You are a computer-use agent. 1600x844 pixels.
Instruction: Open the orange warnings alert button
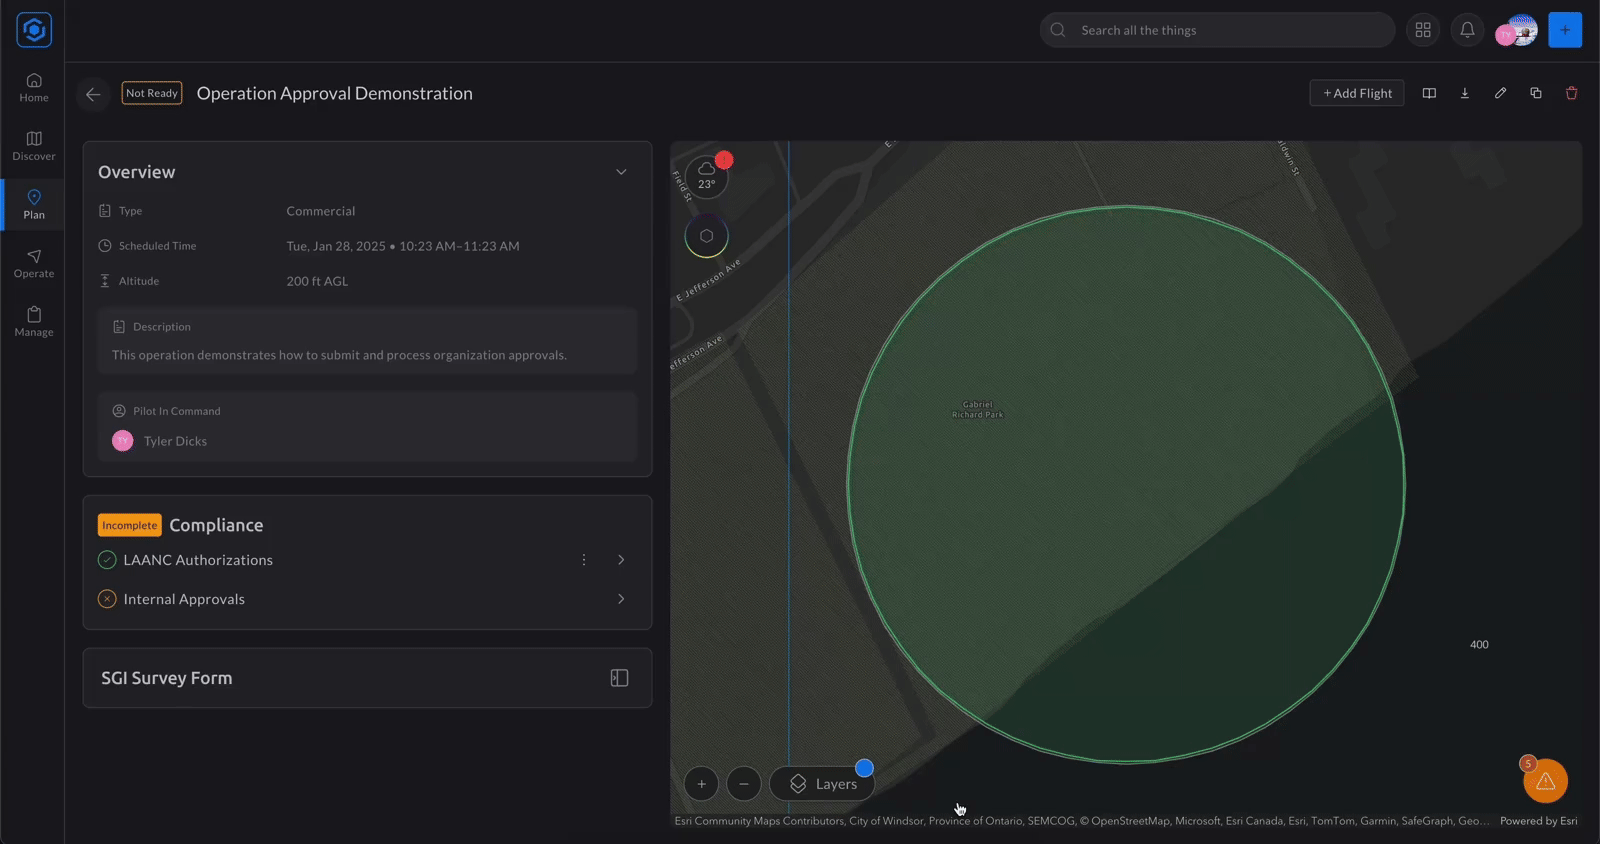tap(1545, 781)
